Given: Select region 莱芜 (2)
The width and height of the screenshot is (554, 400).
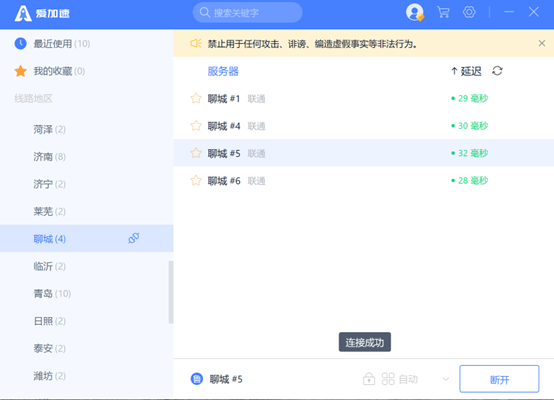Looking at the screenshot, I should 87,211.
